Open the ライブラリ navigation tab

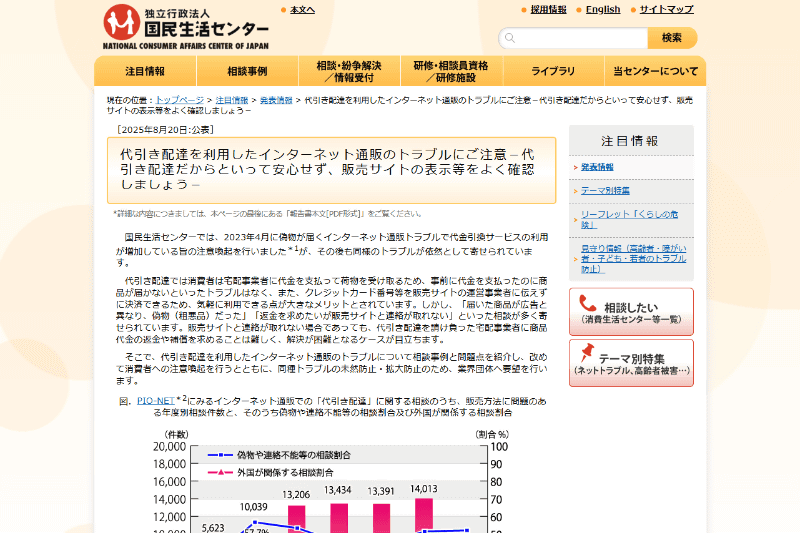[554, 71]
